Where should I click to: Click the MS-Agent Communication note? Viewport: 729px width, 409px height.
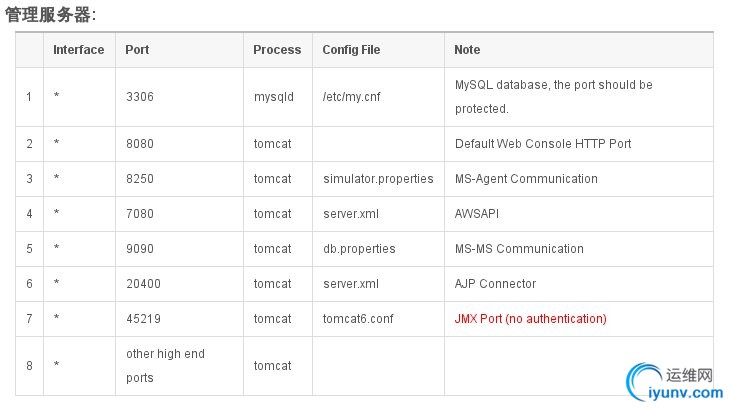pos(526,179)
